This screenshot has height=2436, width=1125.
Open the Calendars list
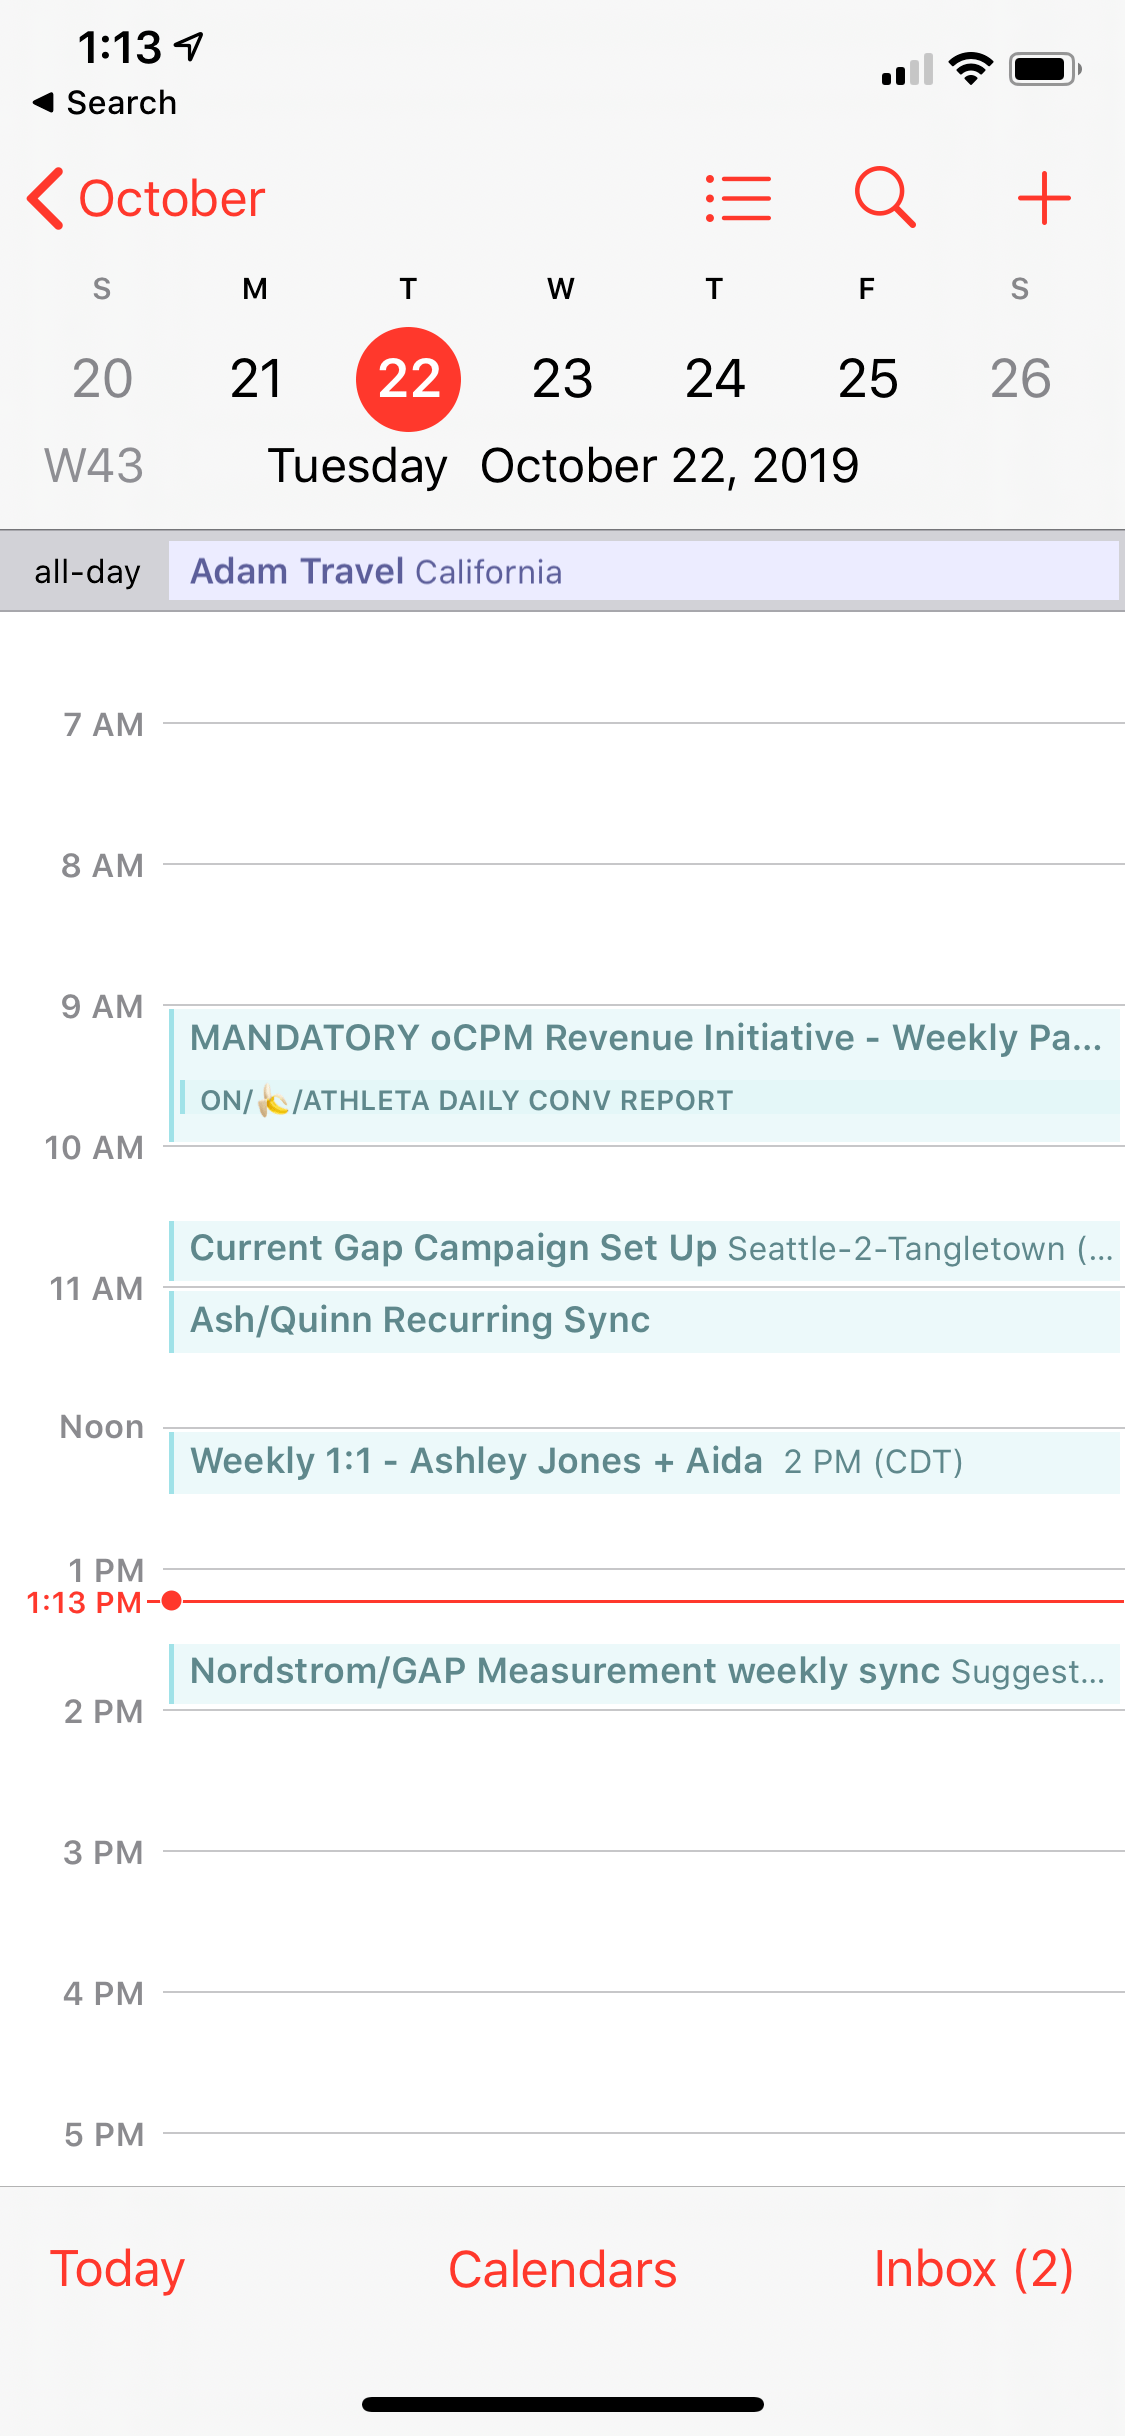[x=562, y=2268]
